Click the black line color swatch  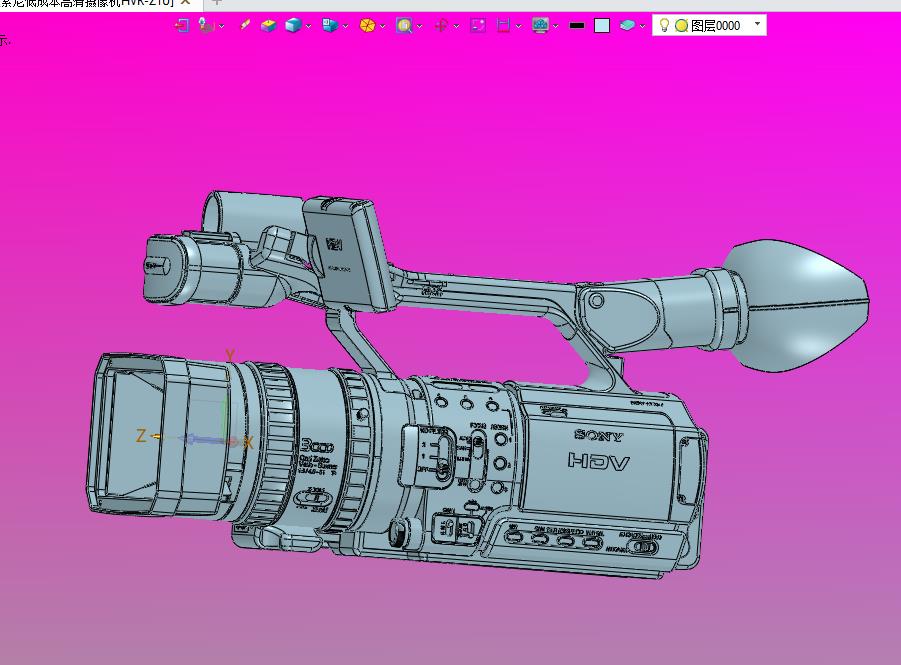tap(577, 26)
